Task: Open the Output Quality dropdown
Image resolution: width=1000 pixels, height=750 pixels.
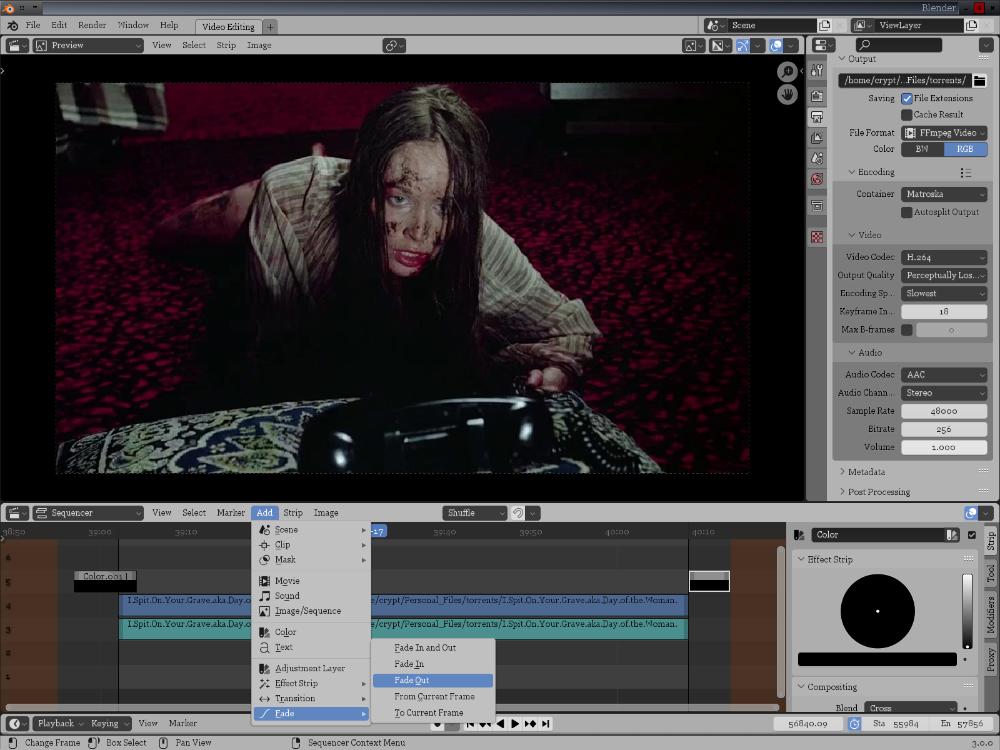Action: 945,276
